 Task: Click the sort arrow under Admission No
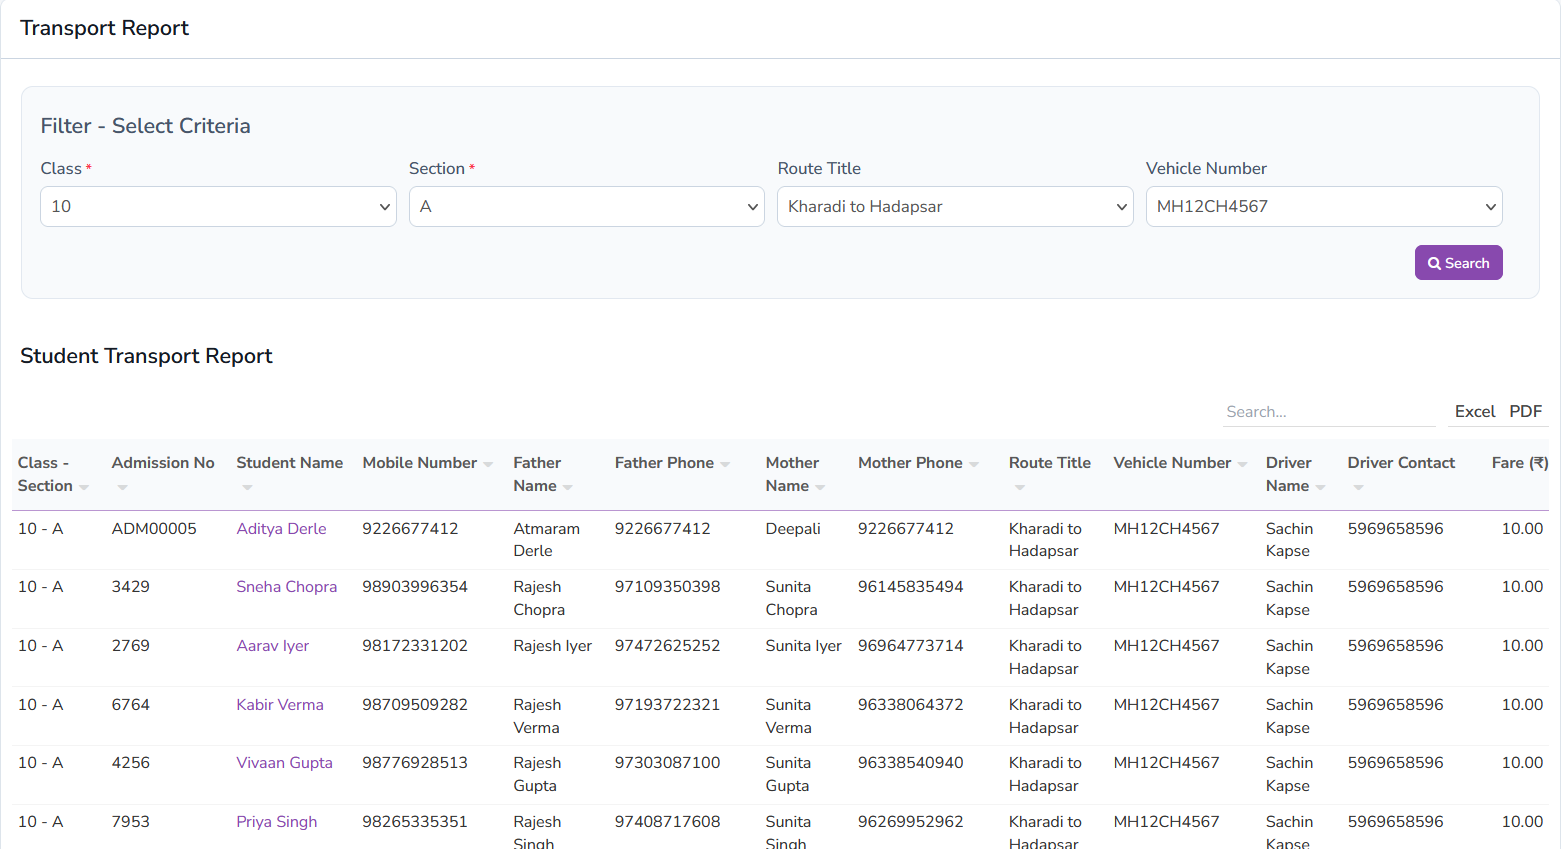pos(122,488)
